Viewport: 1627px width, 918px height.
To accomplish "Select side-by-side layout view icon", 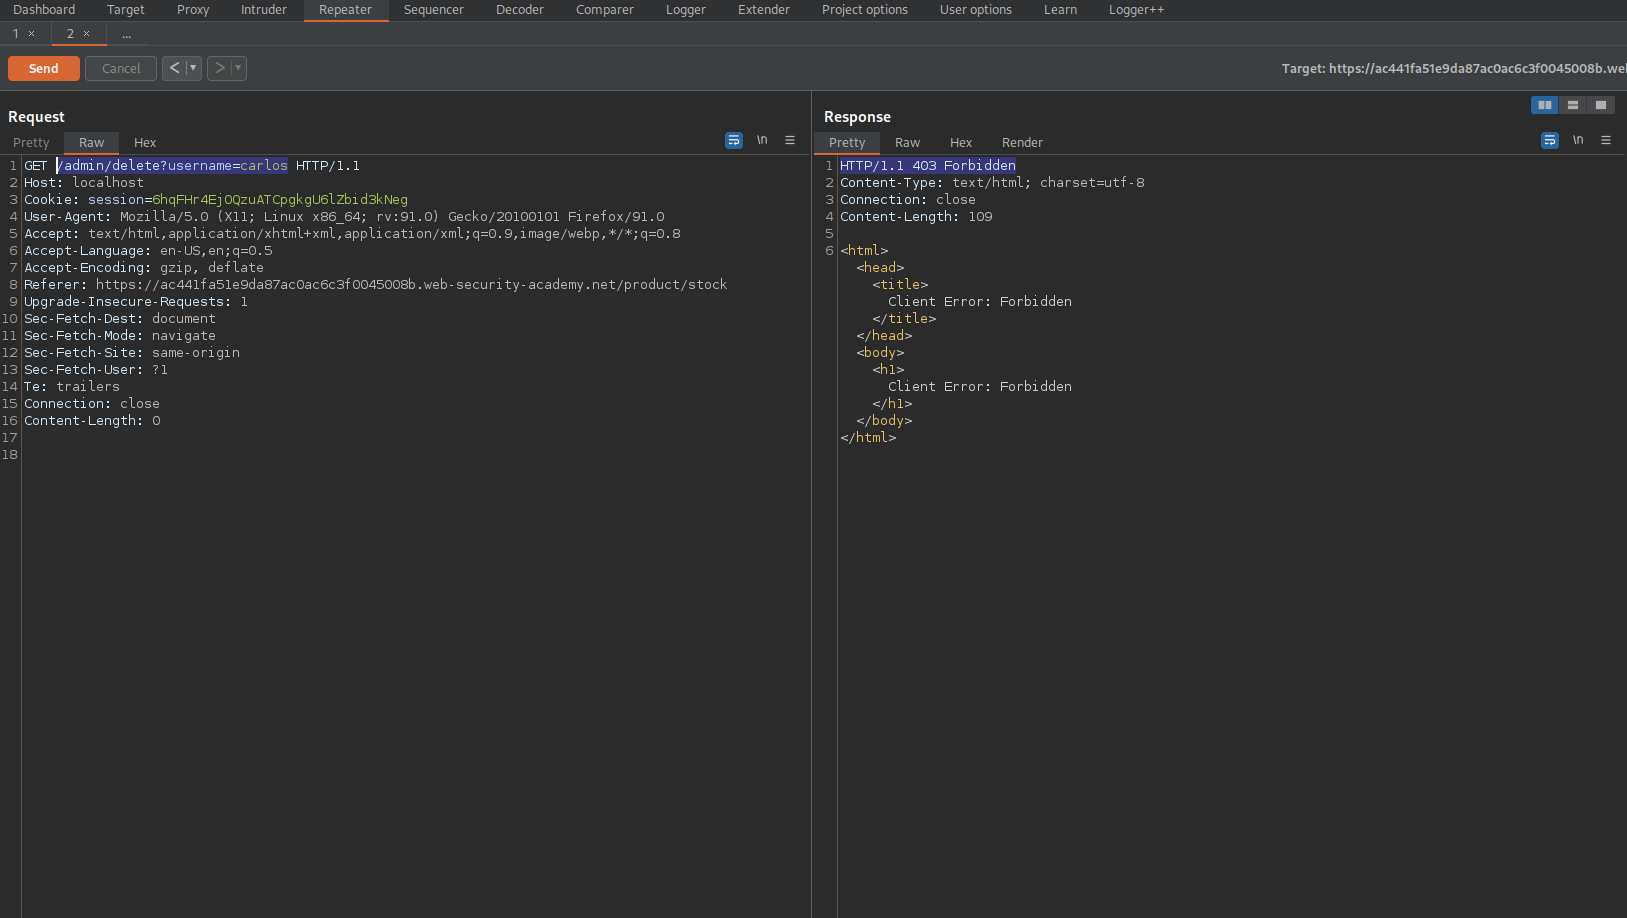I will pyautogui.click(x=1545, y=105).
